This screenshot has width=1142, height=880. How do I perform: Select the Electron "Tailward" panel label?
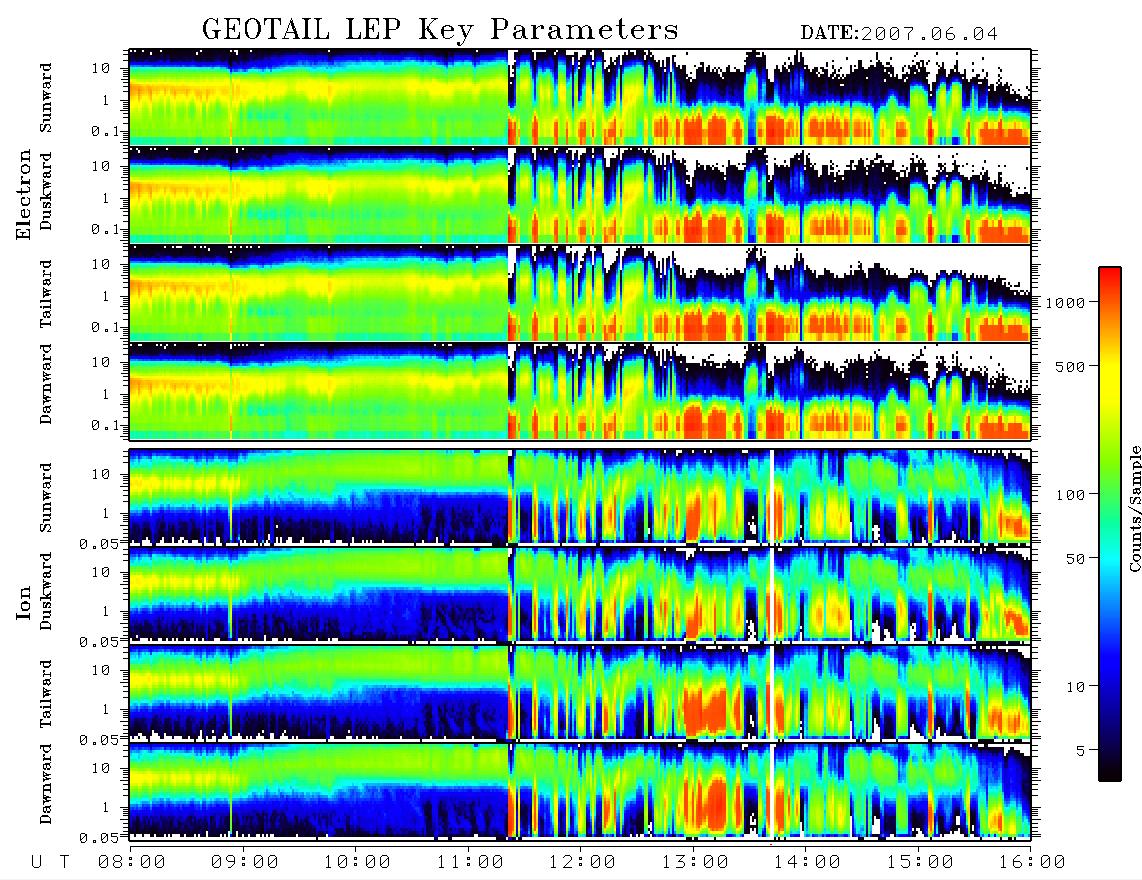click(x=46, y=293)
